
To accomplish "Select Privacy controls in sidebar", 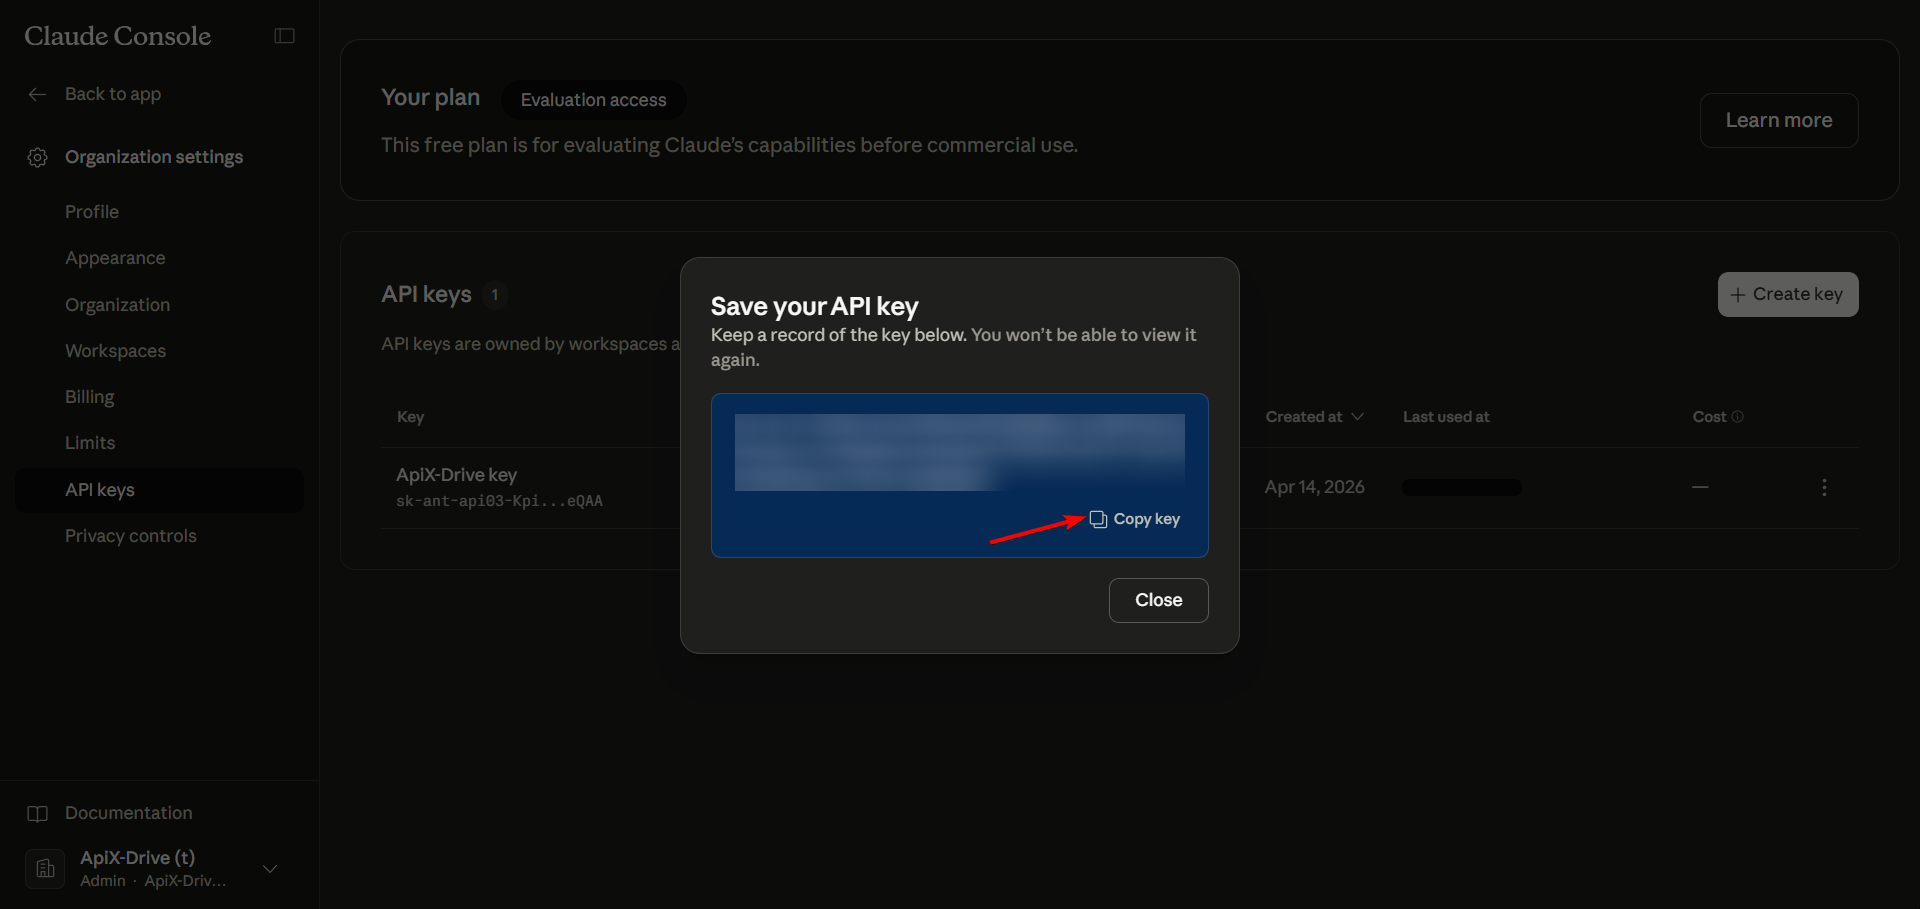I will coord(131,536).
